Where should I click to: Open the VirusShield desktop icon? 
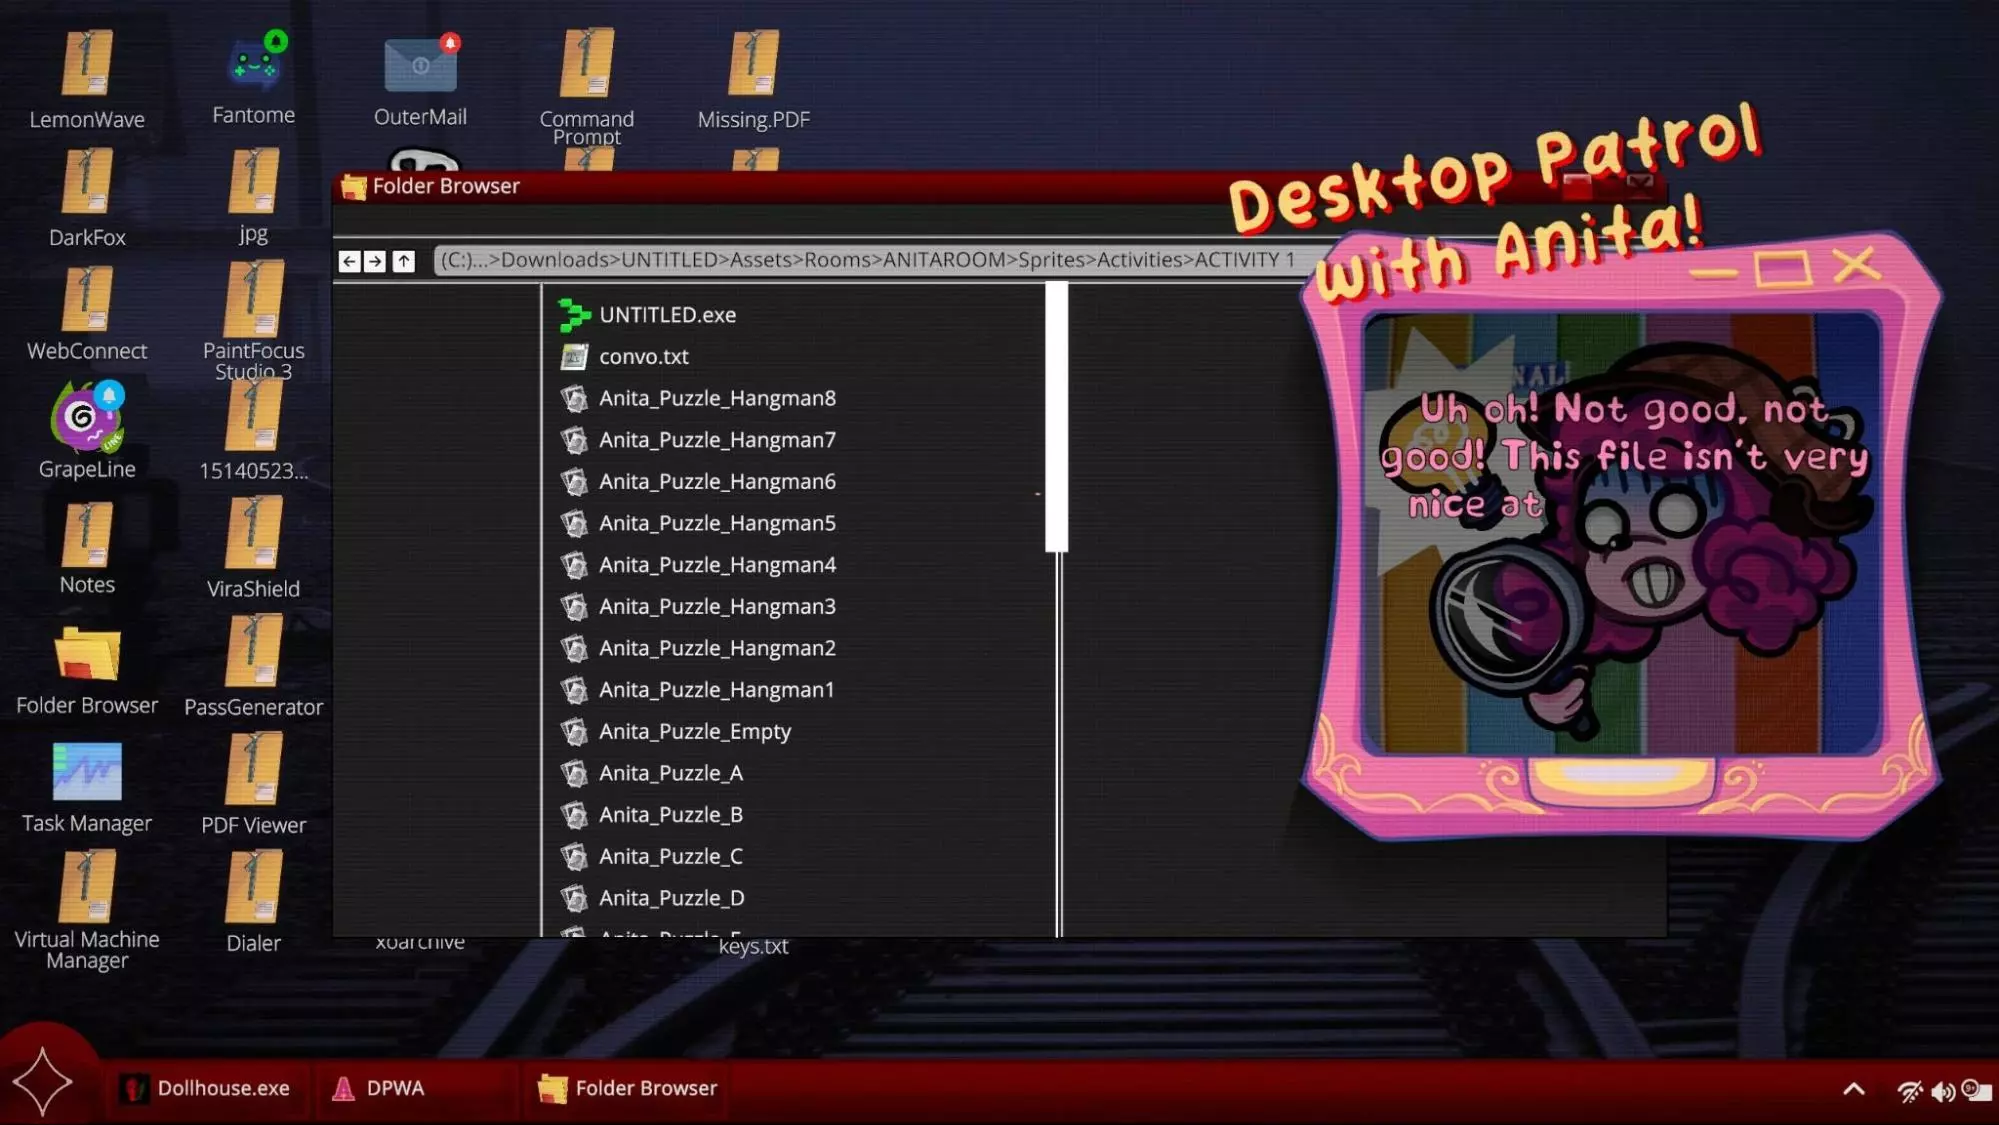254,540
